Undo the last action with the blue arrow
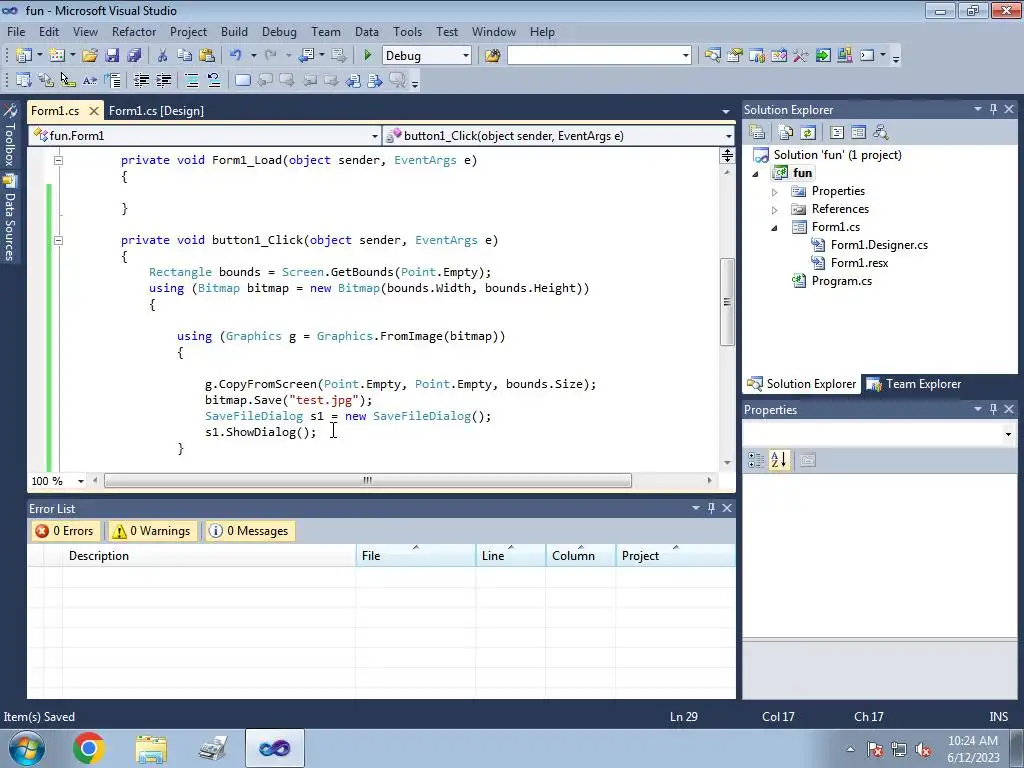Image resolution: width=1024 pixels, height=768 pixels. pos(236,56)
